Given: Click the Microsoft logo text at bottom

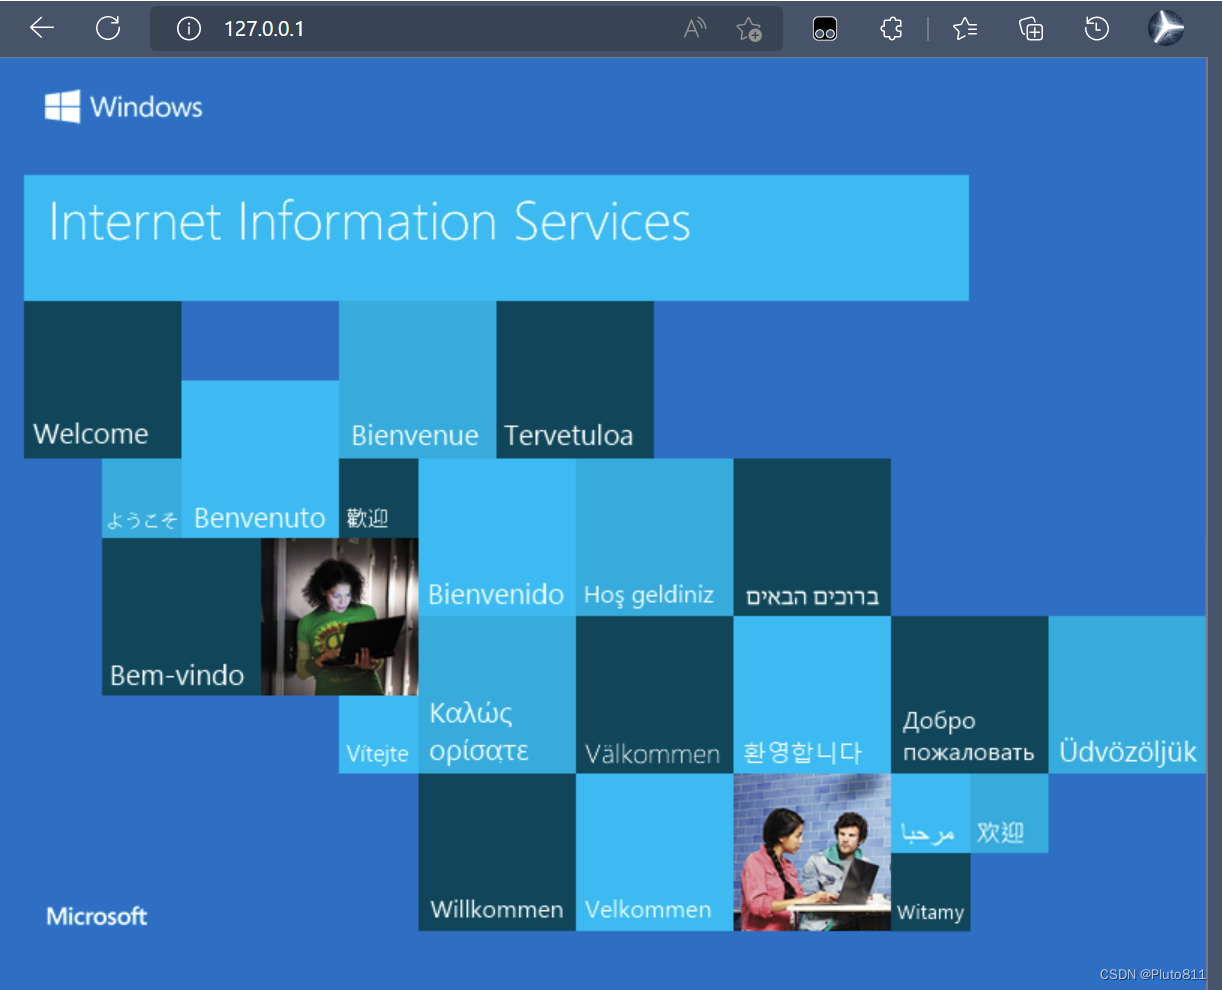Looking at the screenshot, I should pyautogui.click(x=97, y=916).
